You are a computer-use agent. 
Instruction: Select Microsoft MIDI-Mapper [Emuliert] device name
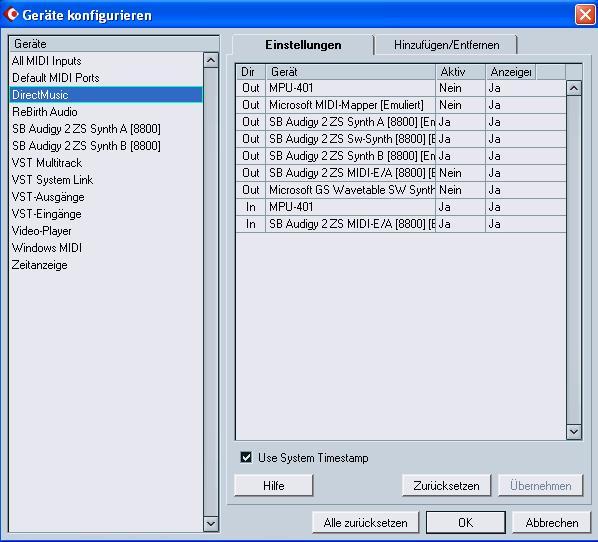click(x=350, y=105)
